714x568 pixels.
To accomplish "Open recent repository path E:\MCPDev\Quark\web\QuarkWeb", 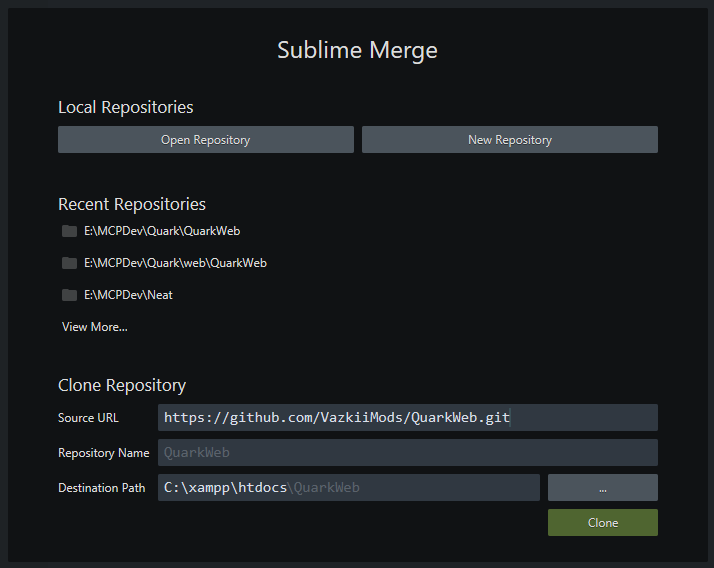I will pyautogui.click(x=175, y=263).
